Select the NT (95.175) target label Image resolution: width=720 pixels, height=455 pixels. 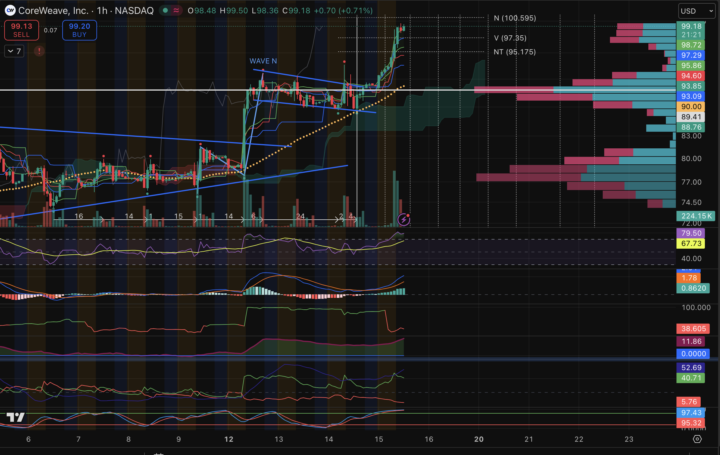tap(515, 52)
